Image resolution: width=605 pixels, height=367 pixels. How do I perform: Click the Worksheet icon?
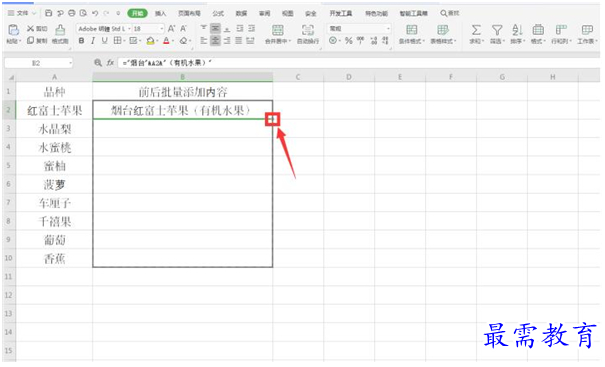587,30
